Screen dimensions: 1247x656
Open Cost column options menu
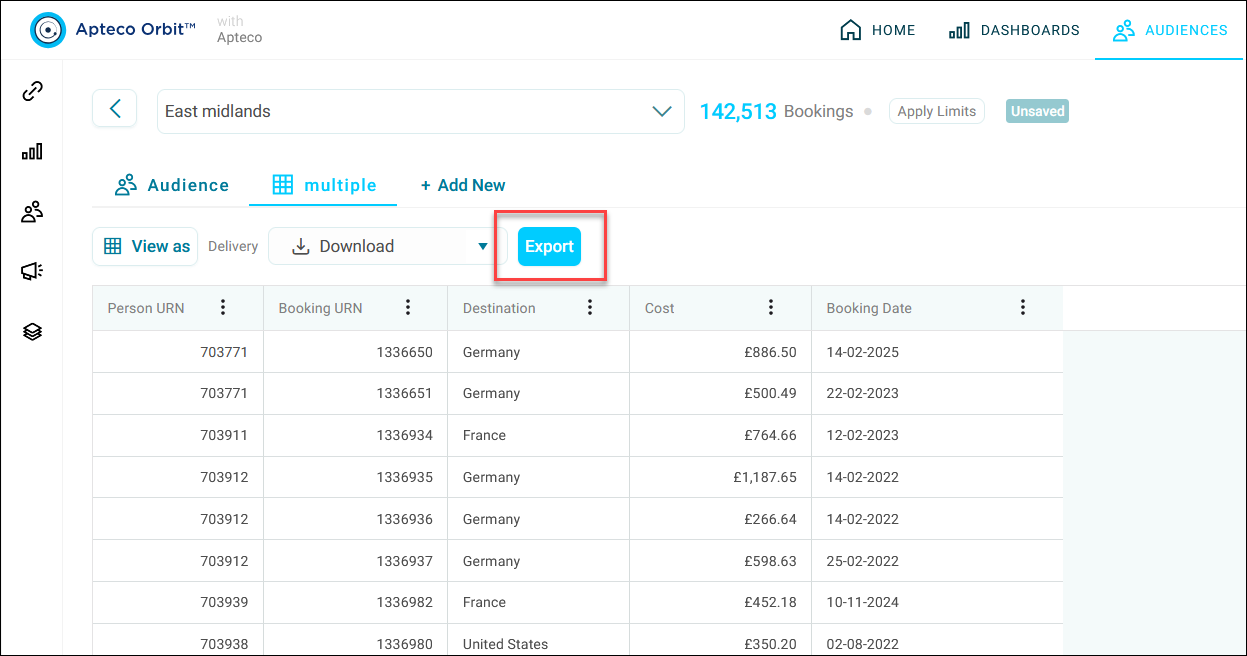click(771, 308)
